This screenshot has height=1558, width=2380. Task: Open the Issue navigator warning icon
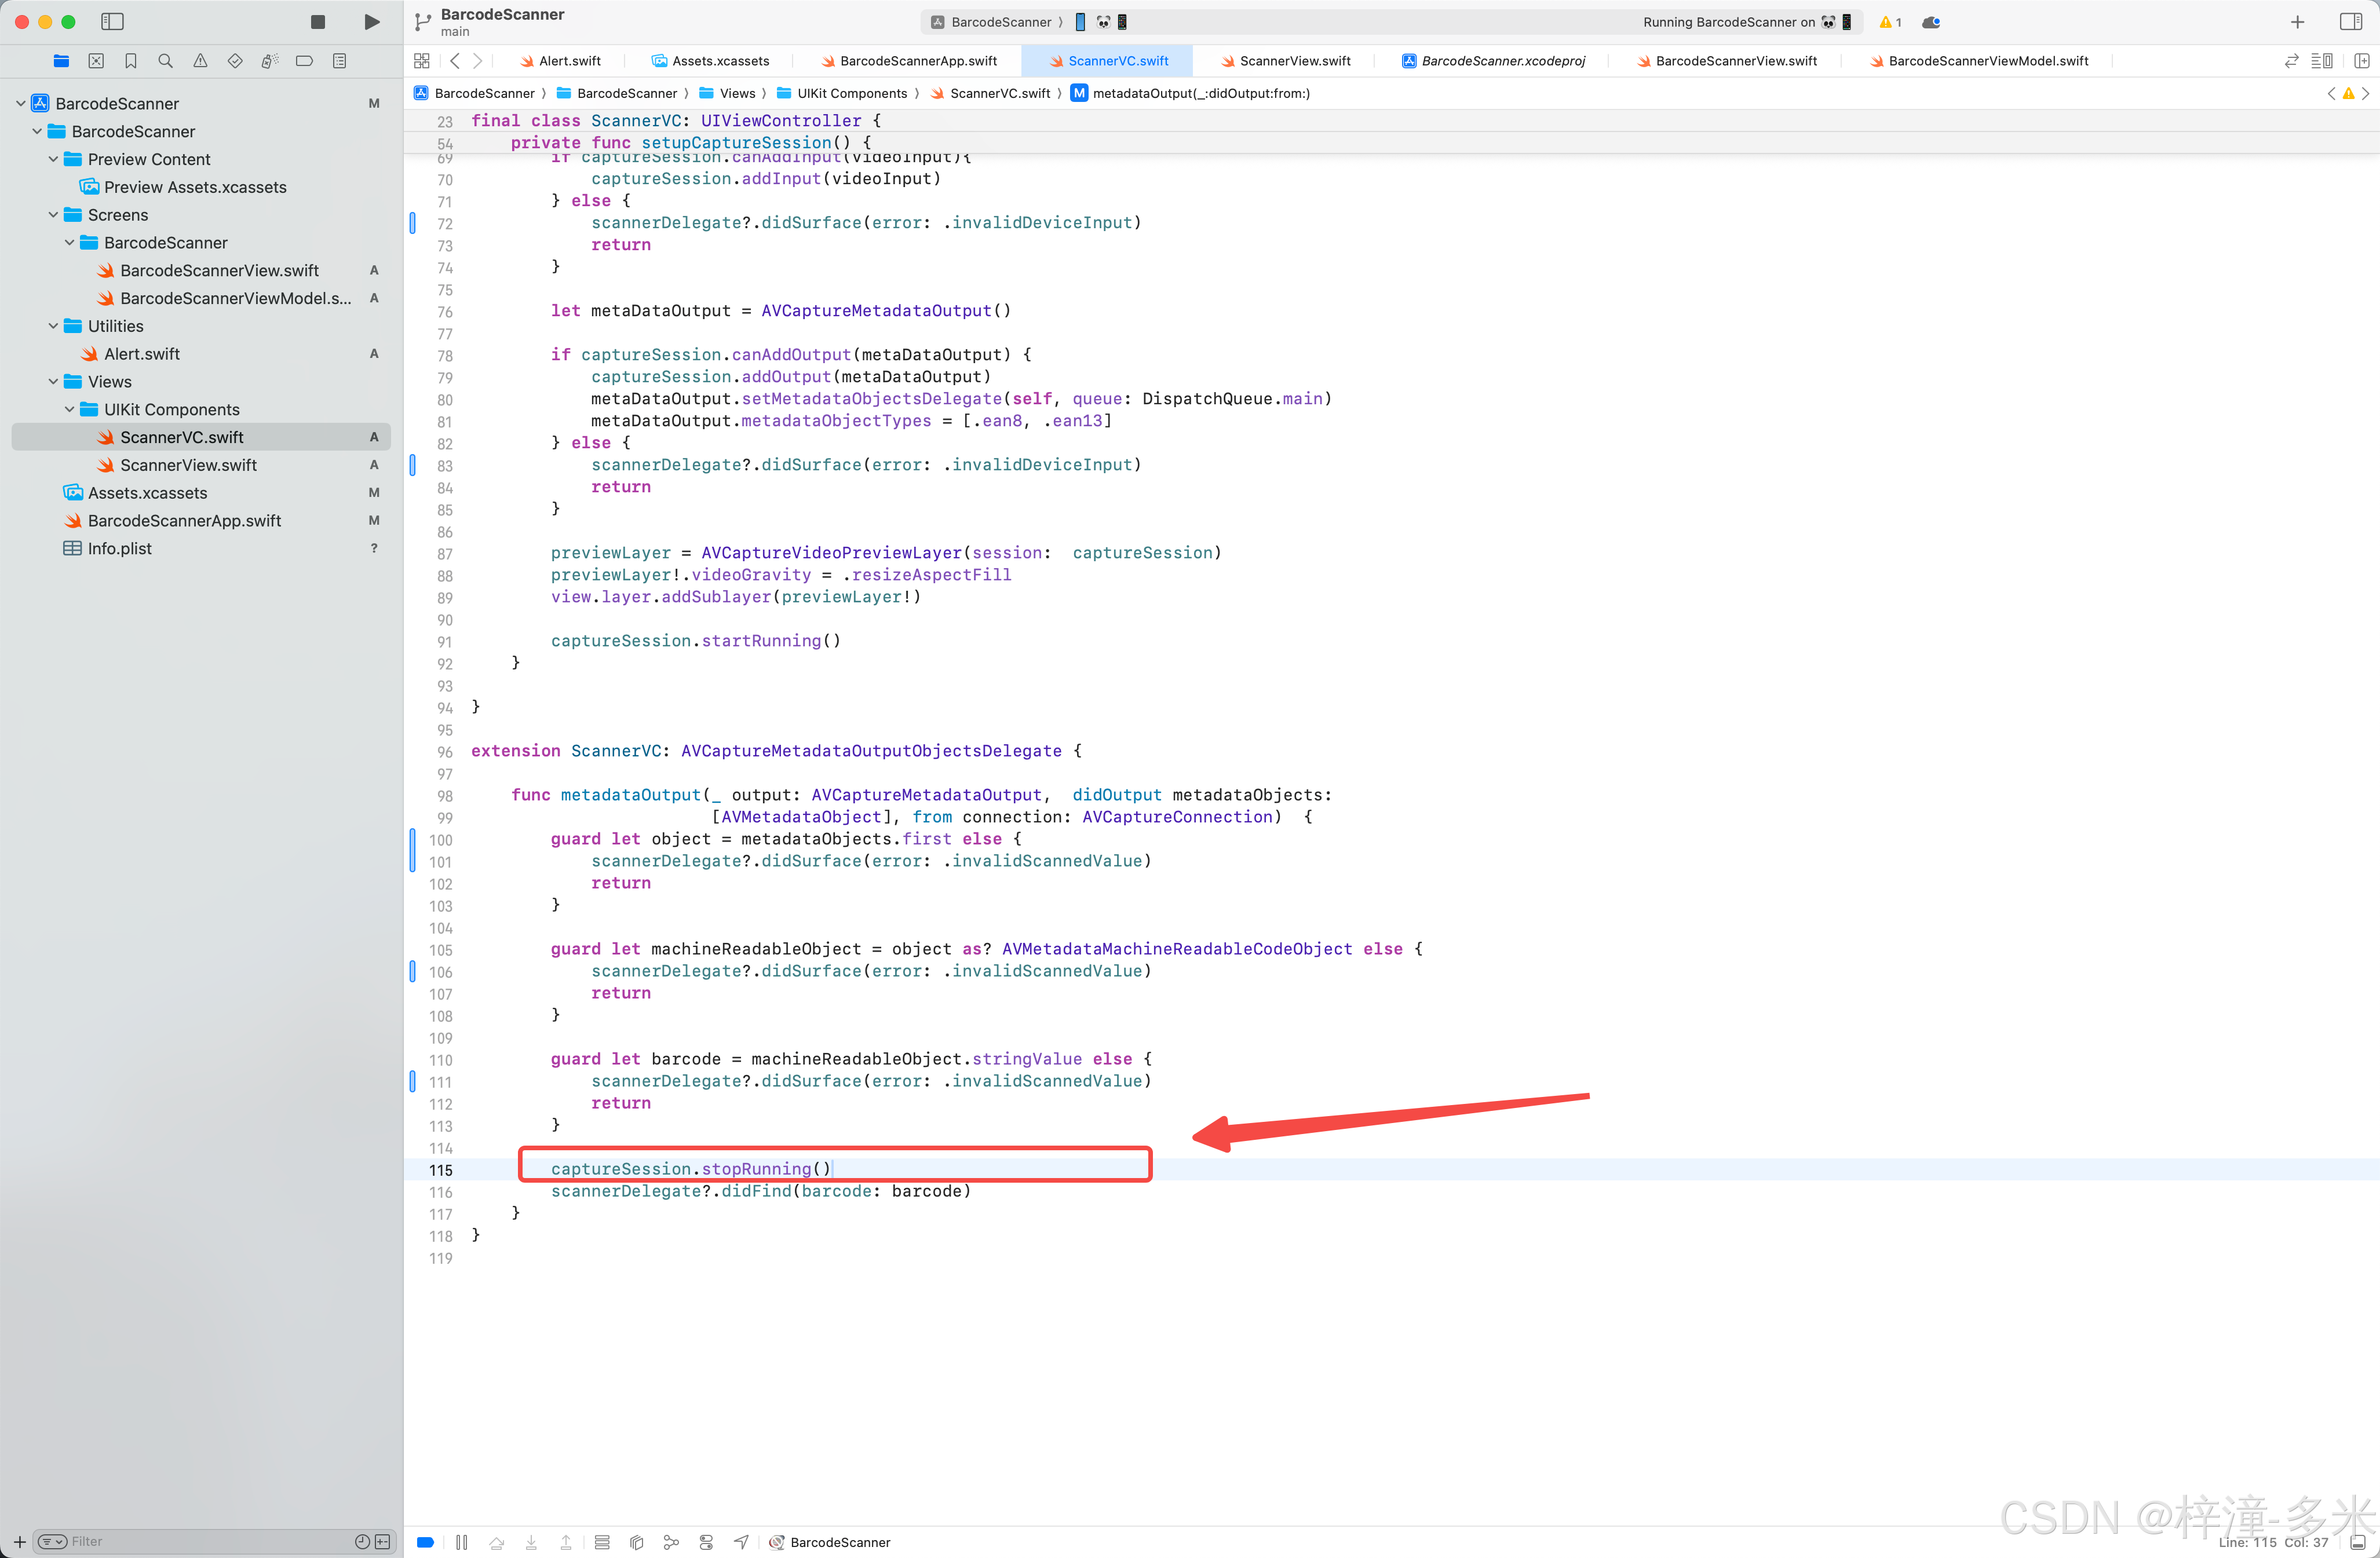[200, 61]
